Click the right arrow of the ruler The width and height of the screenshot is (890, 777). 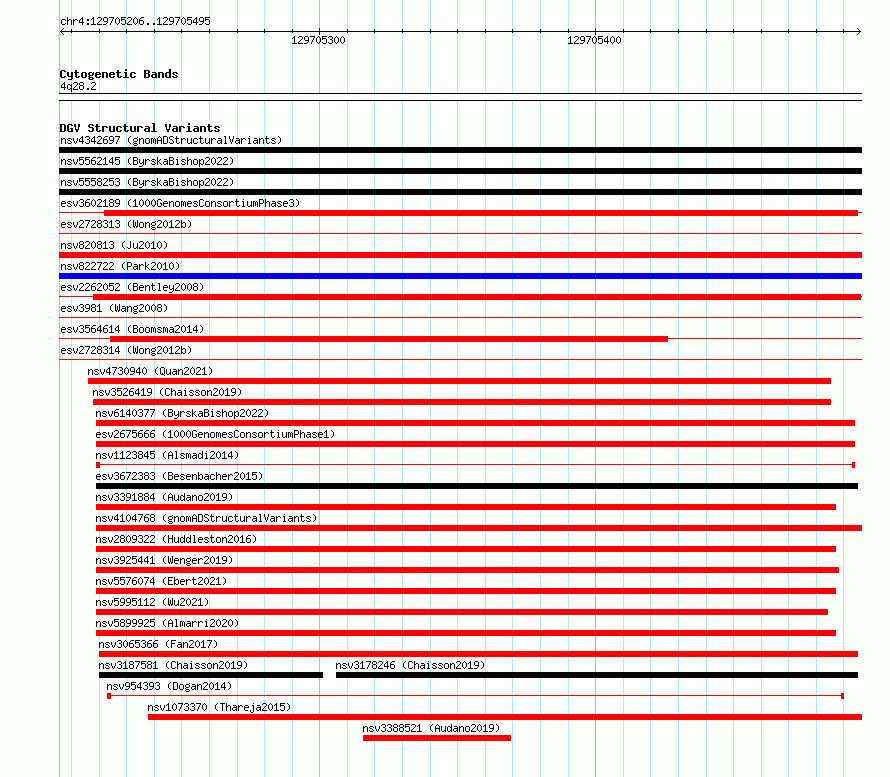click(x=858, y=32)
